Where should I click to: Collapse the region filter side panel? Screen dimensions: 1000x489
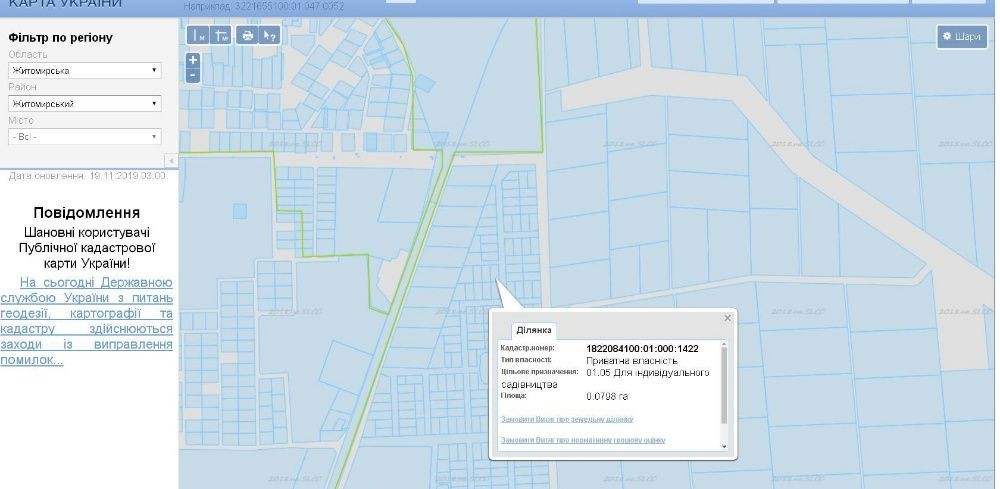click(x=171, y=160)
